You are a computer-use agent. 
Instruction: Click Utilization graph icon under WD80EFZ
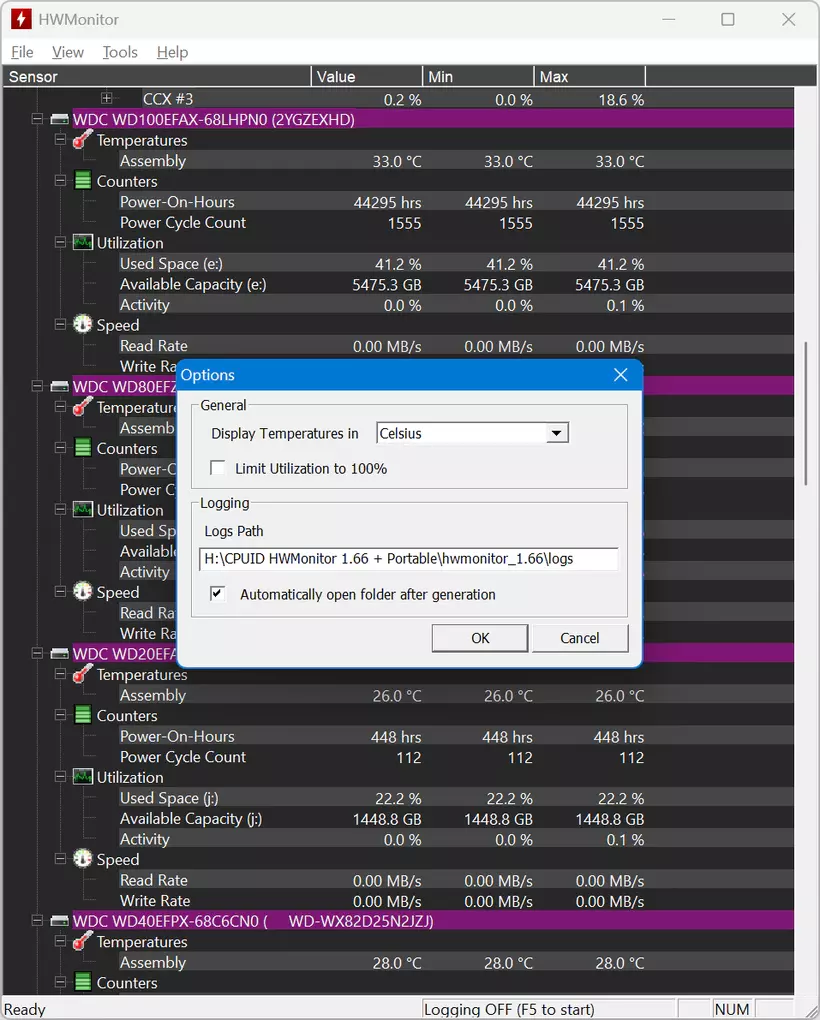pos(83,509)
